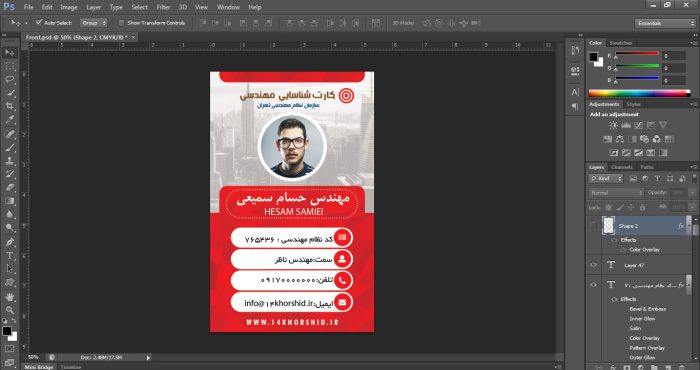Click the R color slider
The height and width of the screenshot is (370, 700).
638,54
